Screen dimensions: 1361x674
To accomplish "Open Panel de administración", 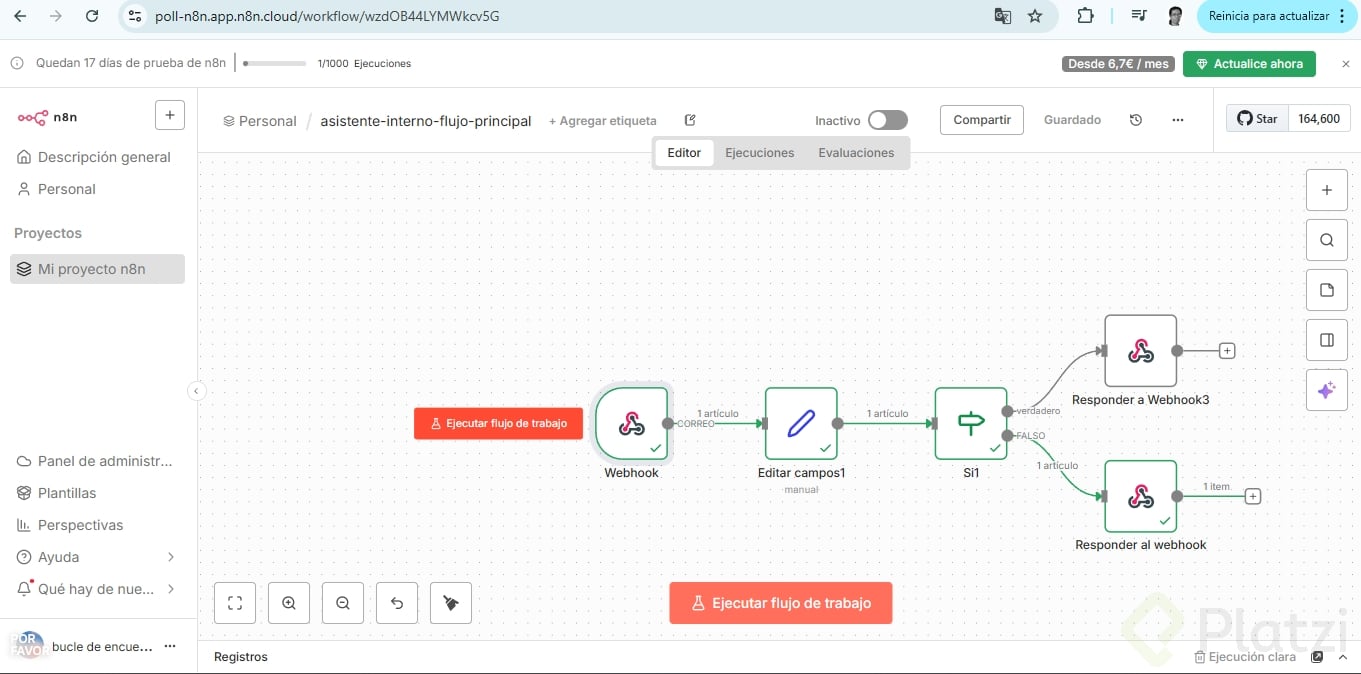I will pos(97,461).
